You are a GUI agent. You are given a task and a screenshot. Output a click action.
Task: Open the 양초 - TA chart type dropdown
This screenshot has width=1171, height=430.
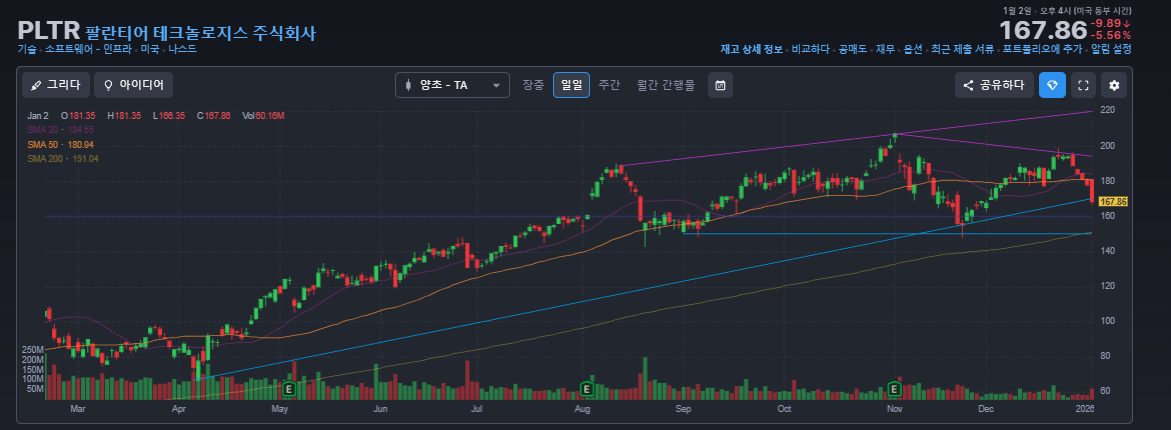pos(453,85)
